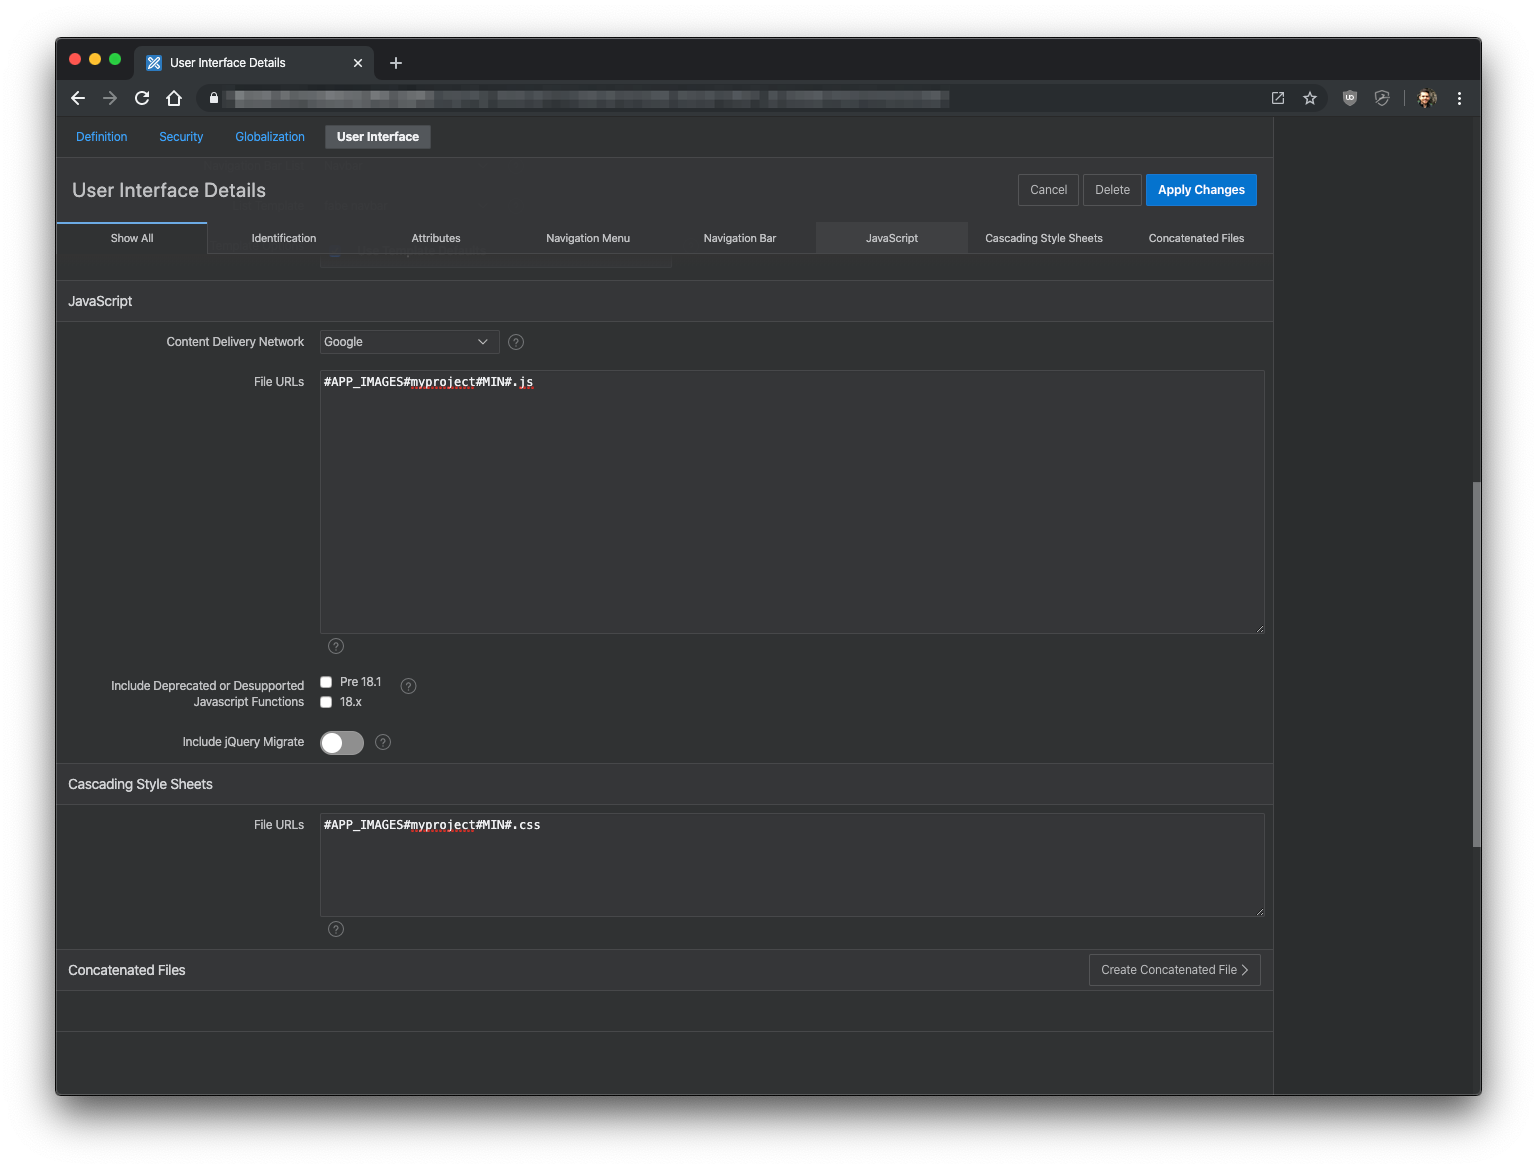Image resolution: width=1537 pixels, height=1169 pixels.
Task: Click help icon below CSS File URLs
Action: coord(336,929)
